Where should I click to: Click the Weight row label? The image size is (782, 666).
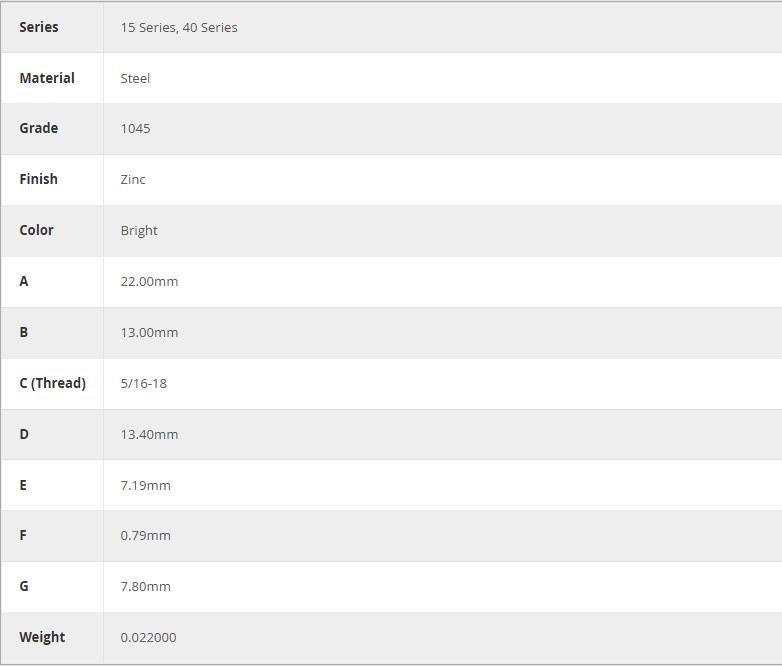(42, 637)
